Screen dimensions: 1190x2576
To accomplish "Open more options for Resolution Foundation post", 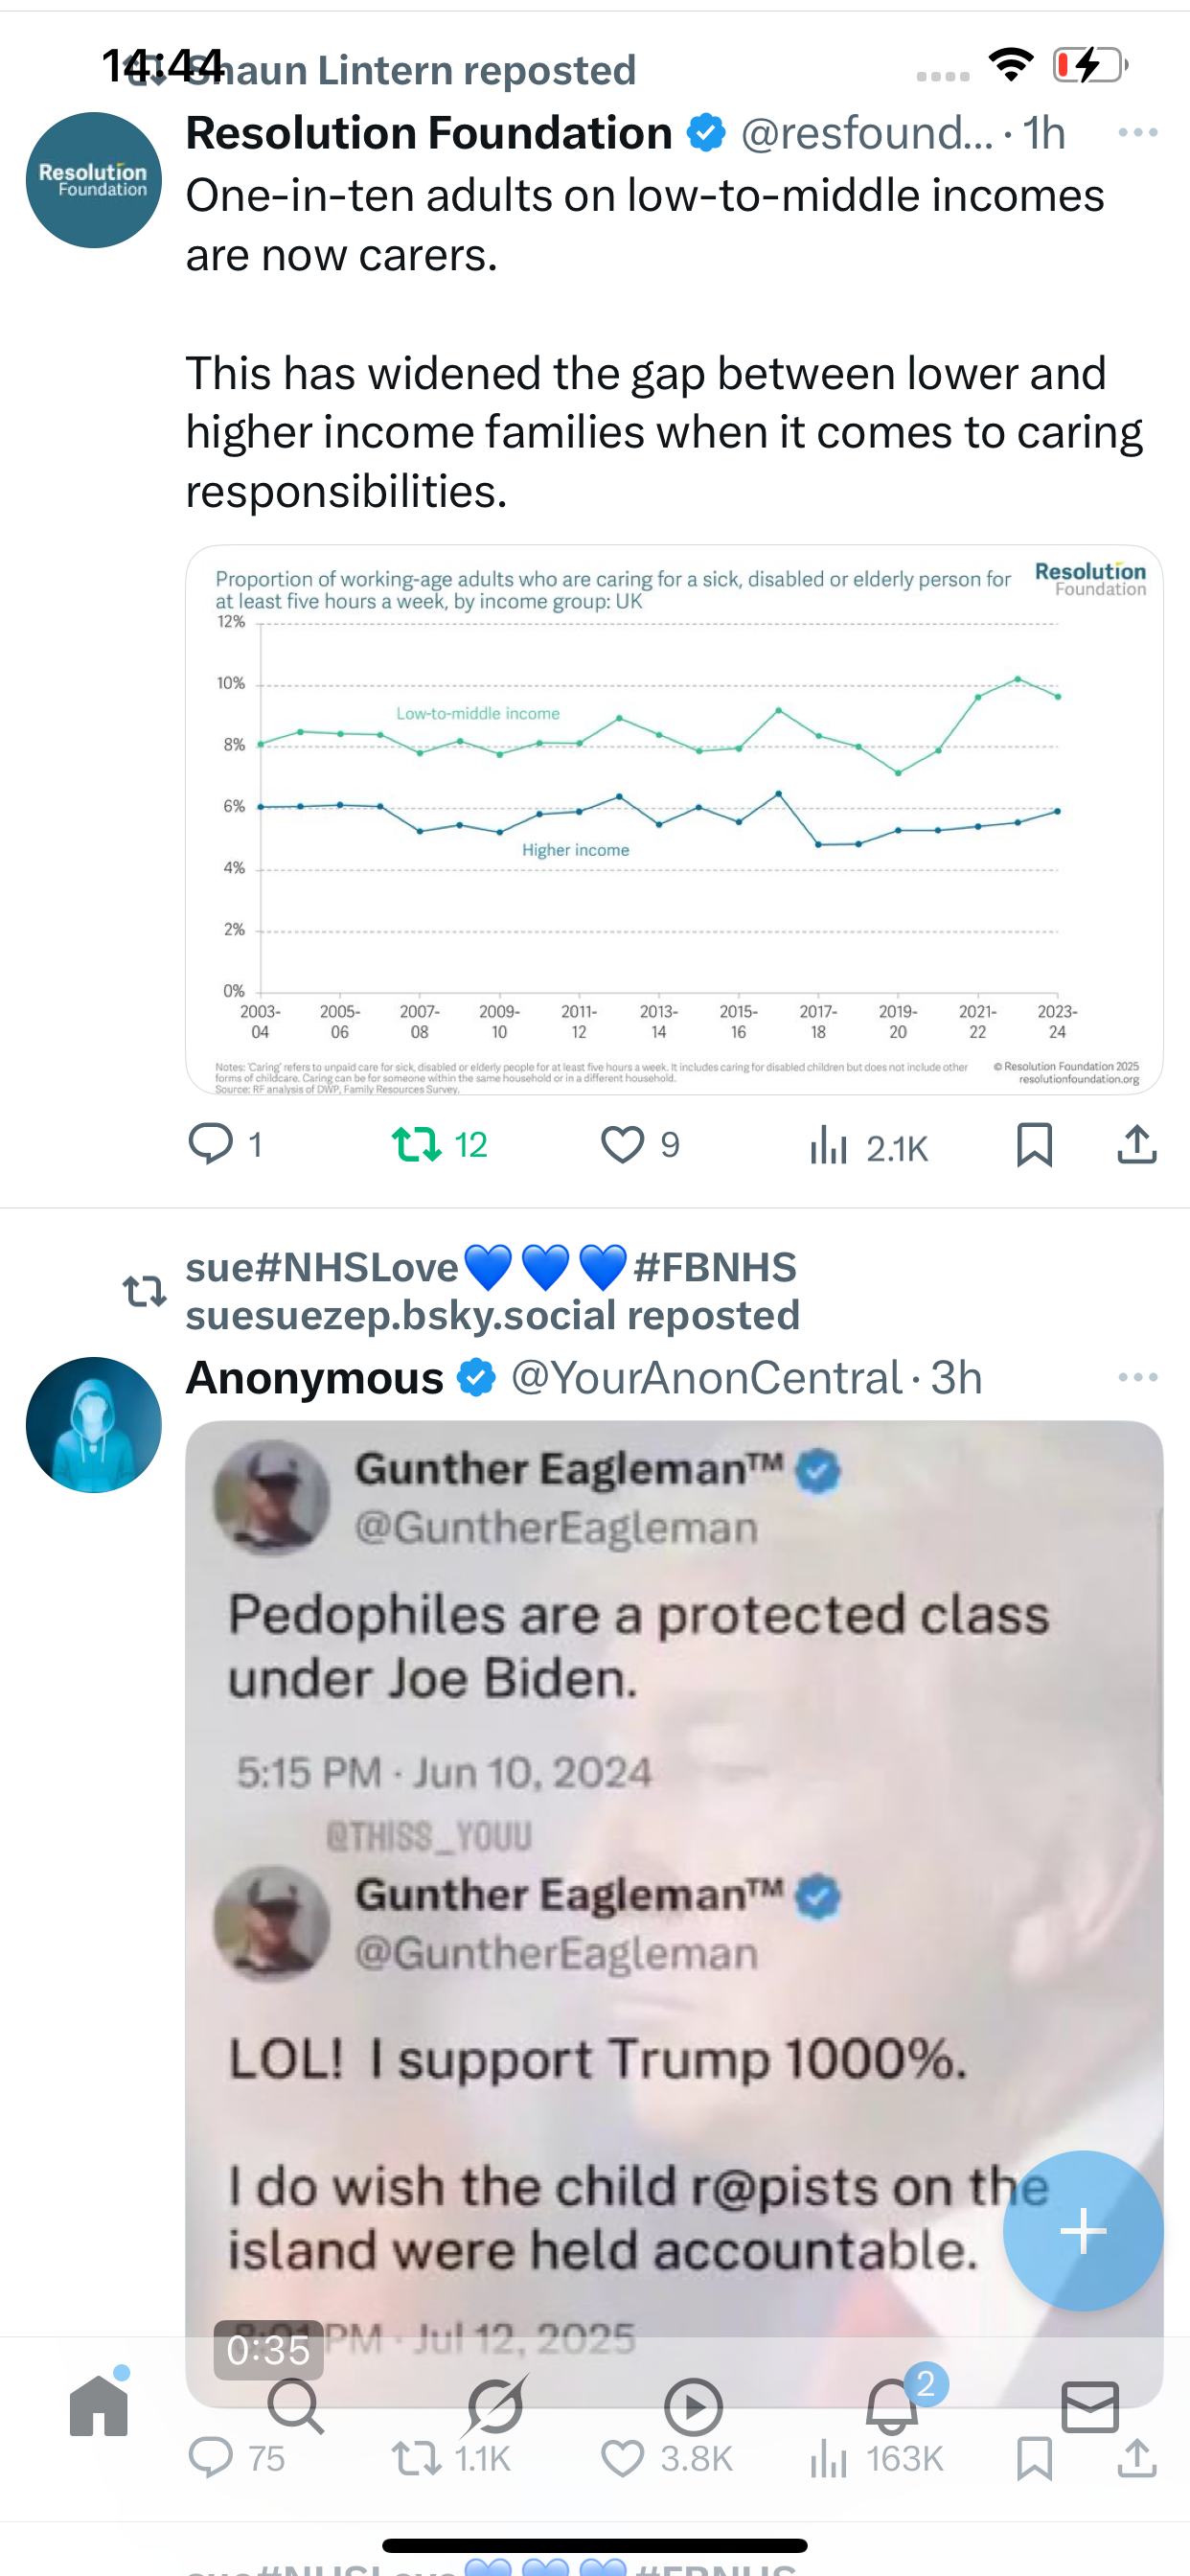I will coord(1138,132).
